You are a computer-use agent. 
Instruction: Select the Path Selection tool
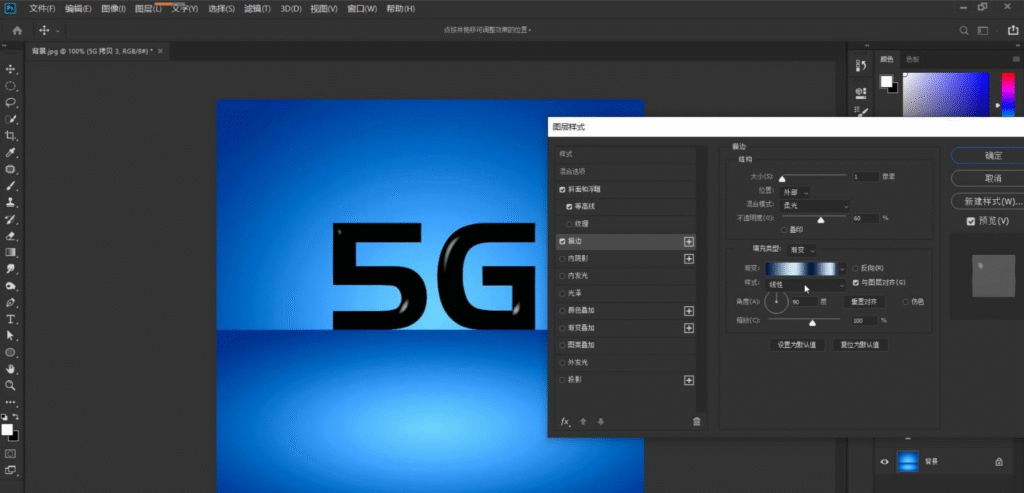[x=10, y=336]
